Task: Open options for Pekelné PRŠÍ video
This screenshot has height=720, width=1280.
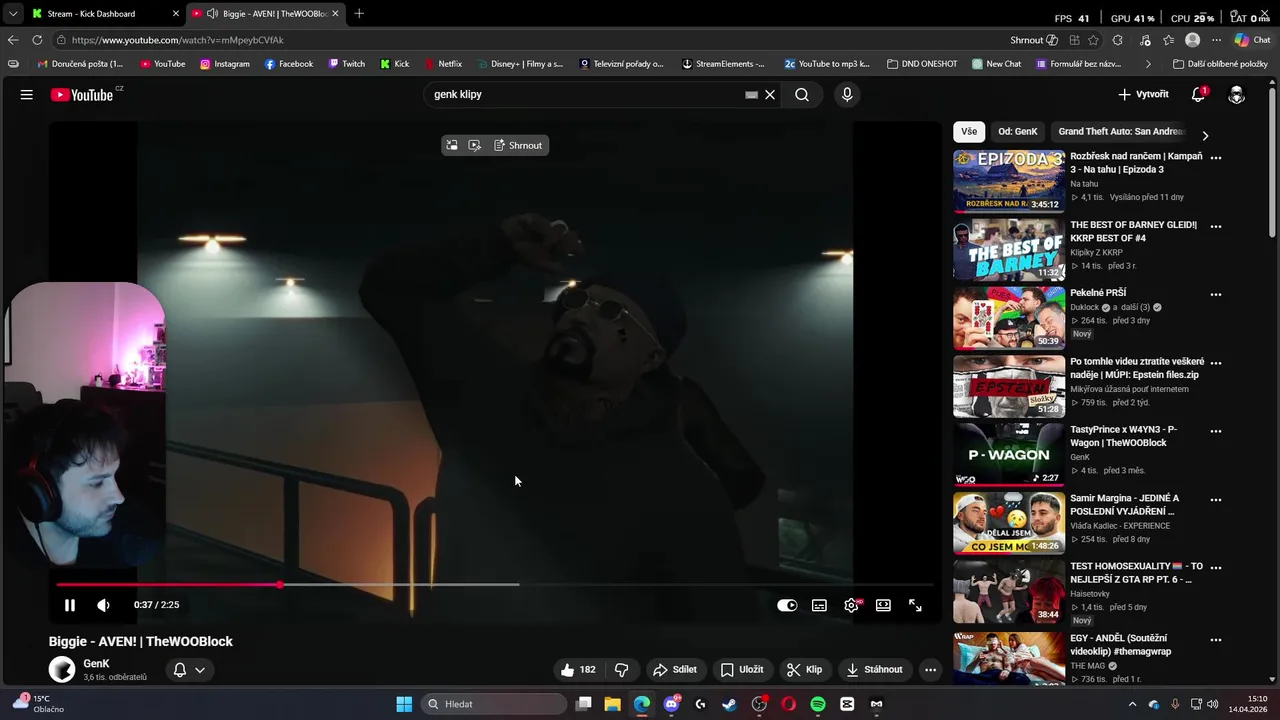Action: pos(1216,295)
